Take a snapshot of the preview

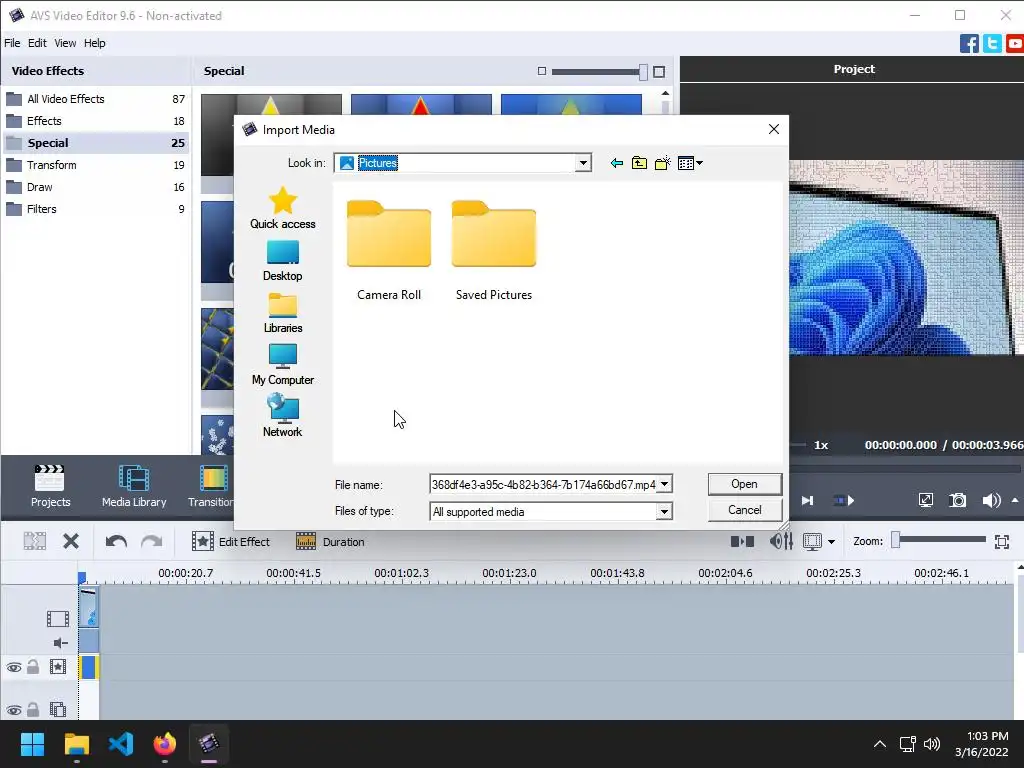click(x=957, y=500)
